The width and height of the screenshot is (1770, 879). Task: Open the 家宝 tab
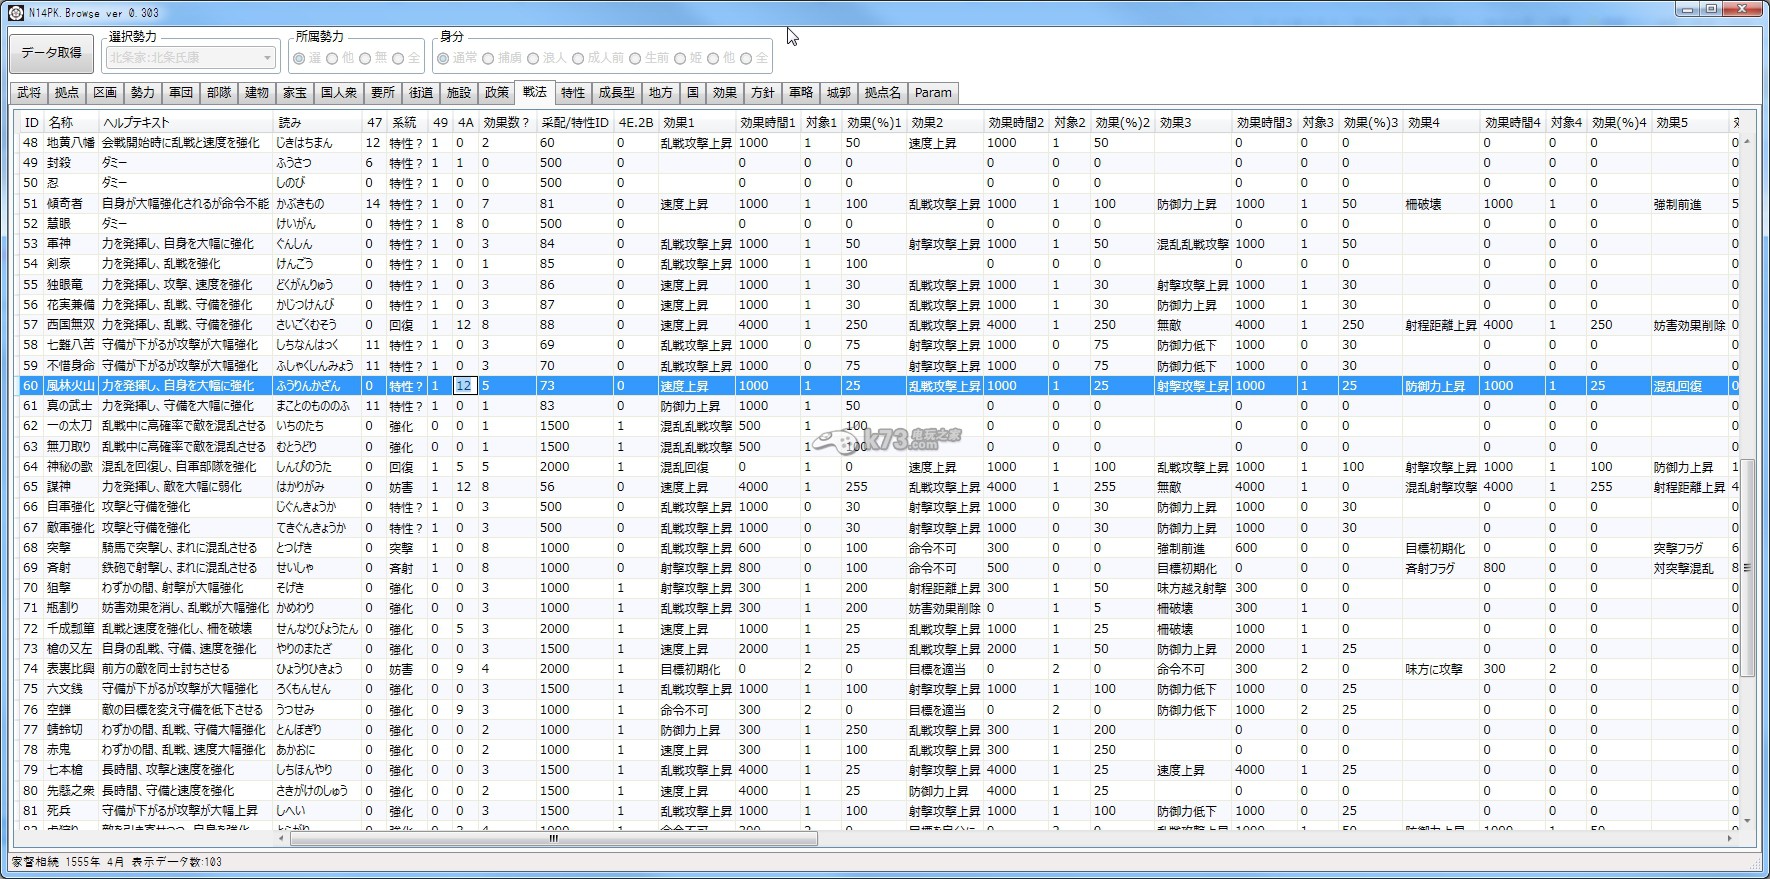pyautogui.click(x=295, y=93)
